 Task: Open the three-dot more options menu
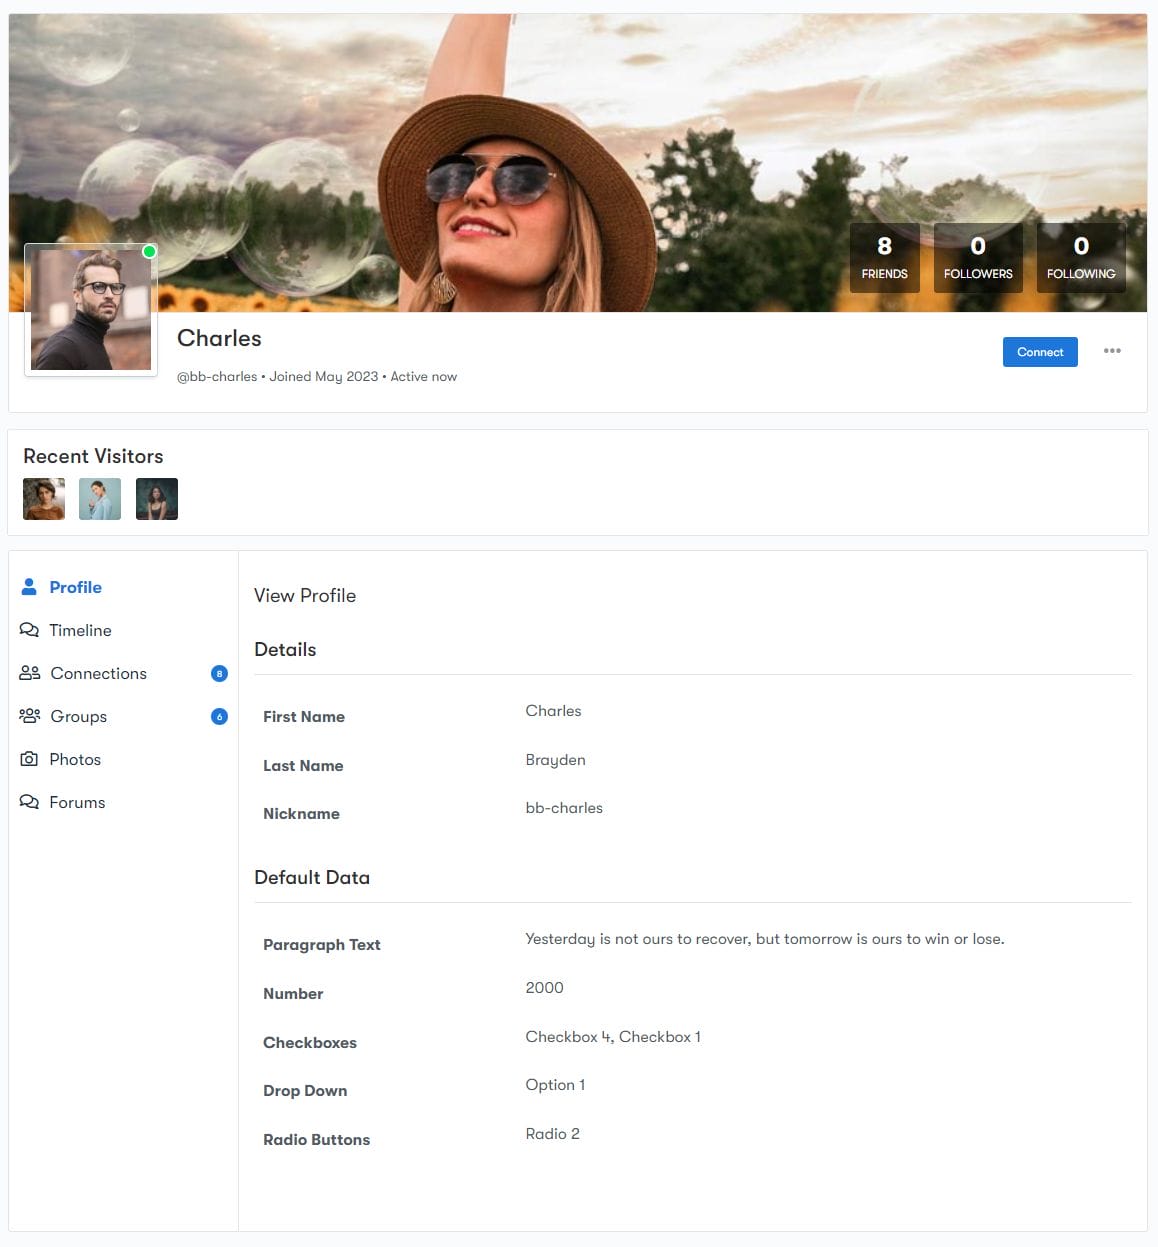pos(1112,351)
